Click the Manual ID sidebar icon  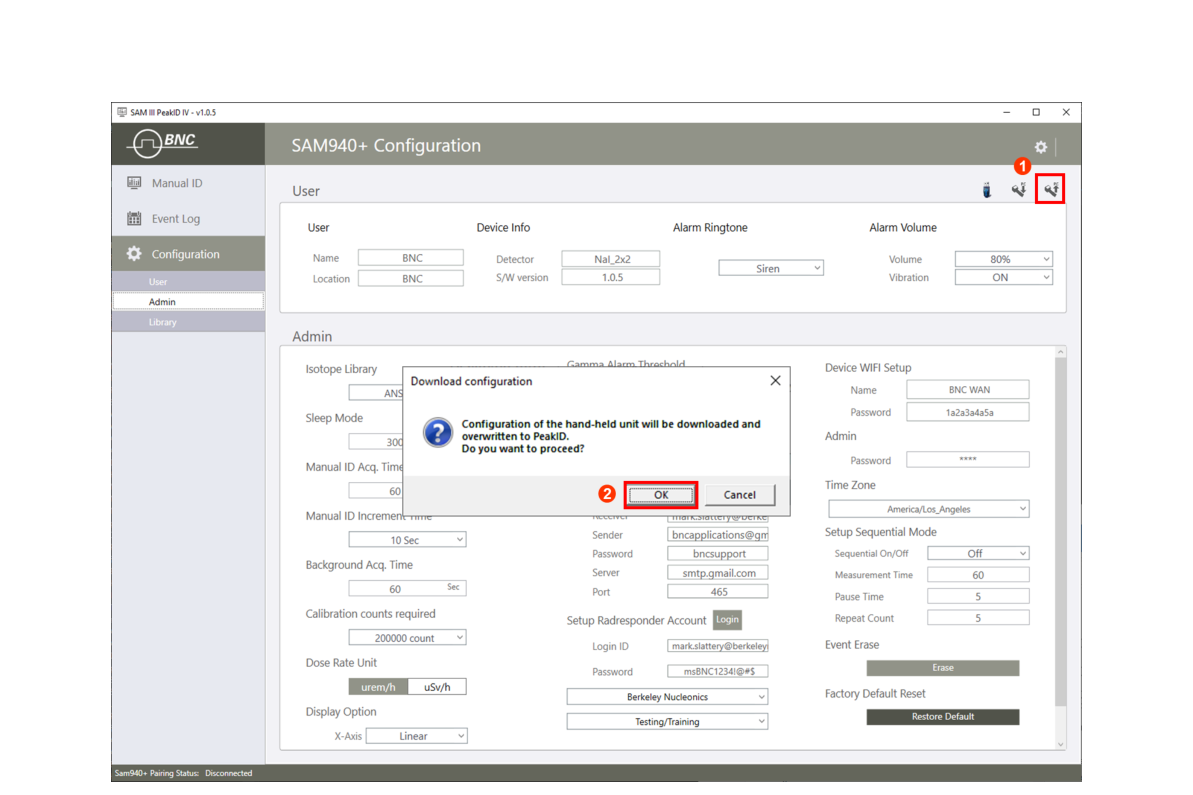(x=135, y=183)
